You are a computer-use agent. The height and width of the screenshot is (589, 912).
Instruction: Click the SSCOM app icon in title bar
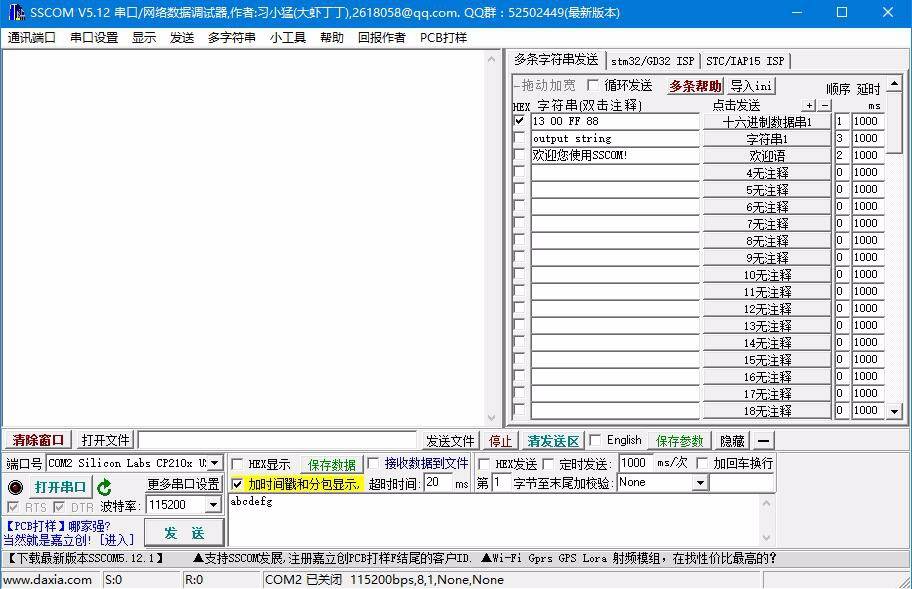(x=15, y=13)
